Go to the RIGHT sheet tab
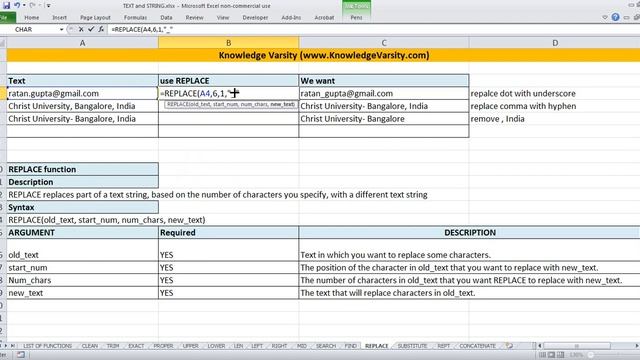Image resolution: width=640 pixels, height=360 pixels. tap(279, 346)
